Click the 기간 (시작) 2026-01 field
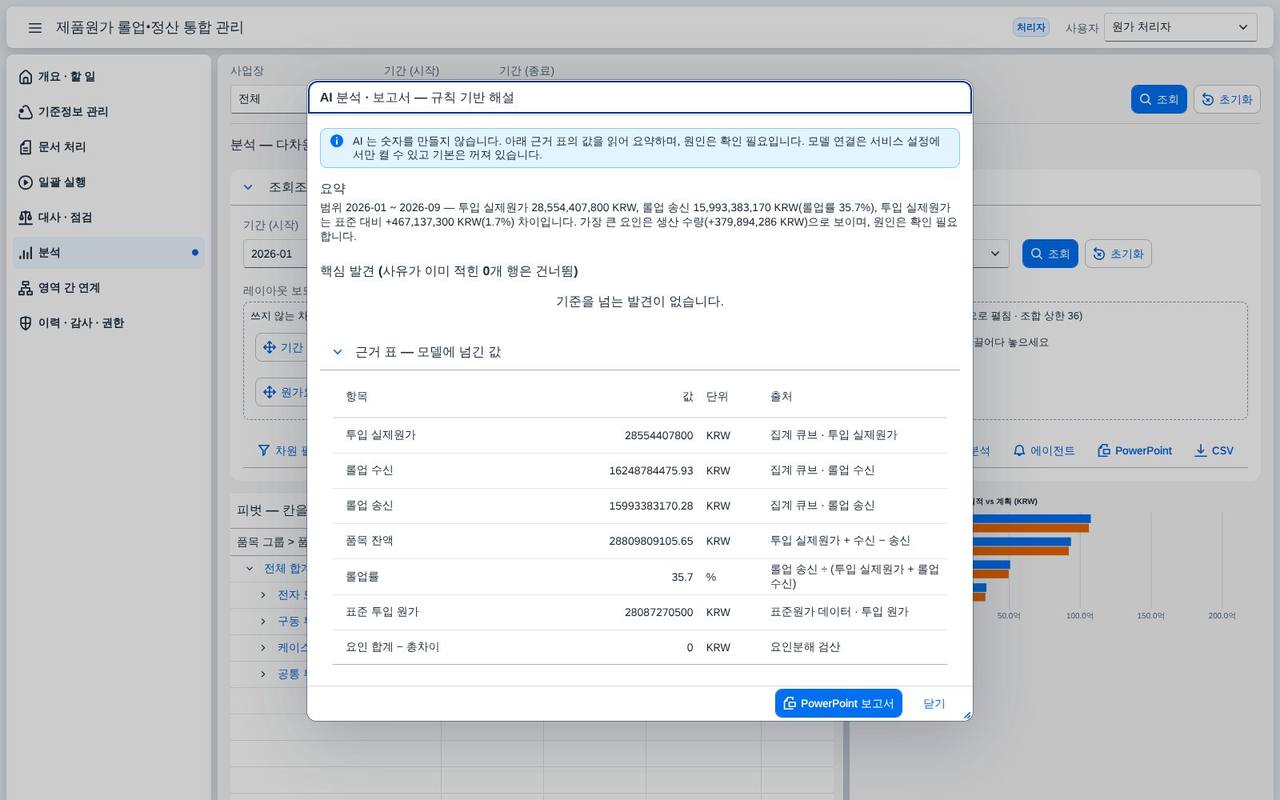This screenshot has width=1280, height=800. click(274, 254)
